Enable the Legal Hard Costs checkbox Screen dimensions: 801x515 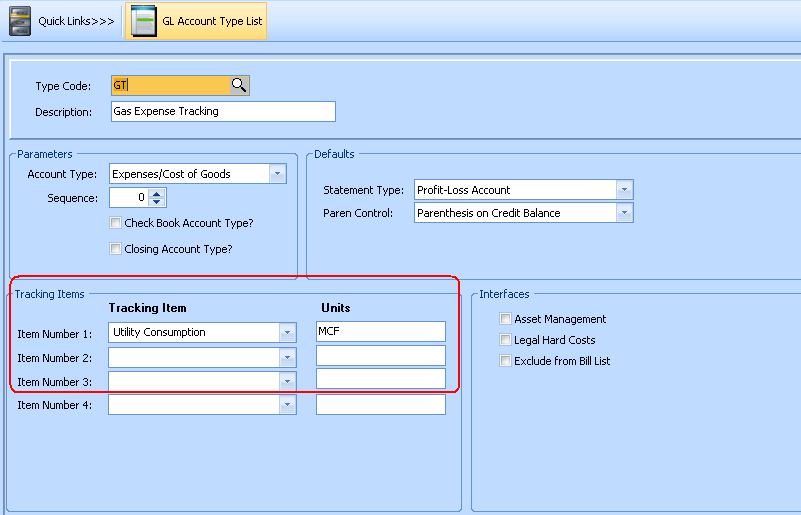(x=506, y=340)
